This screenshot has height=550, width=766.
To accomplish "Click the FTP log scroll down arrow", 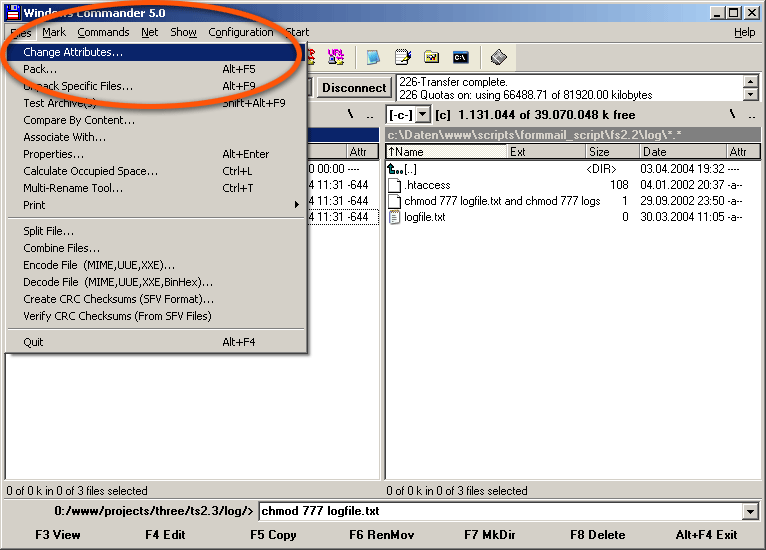I will click(750, 94).
